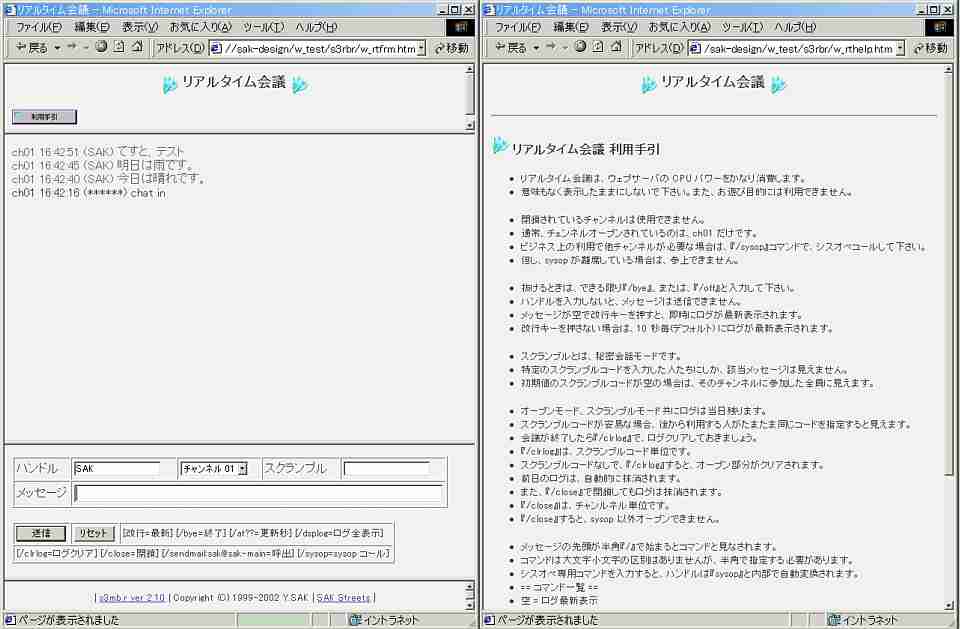Open お気に入り menu in the left window
The width and height of the screenshot is (960, 629).
200,27
